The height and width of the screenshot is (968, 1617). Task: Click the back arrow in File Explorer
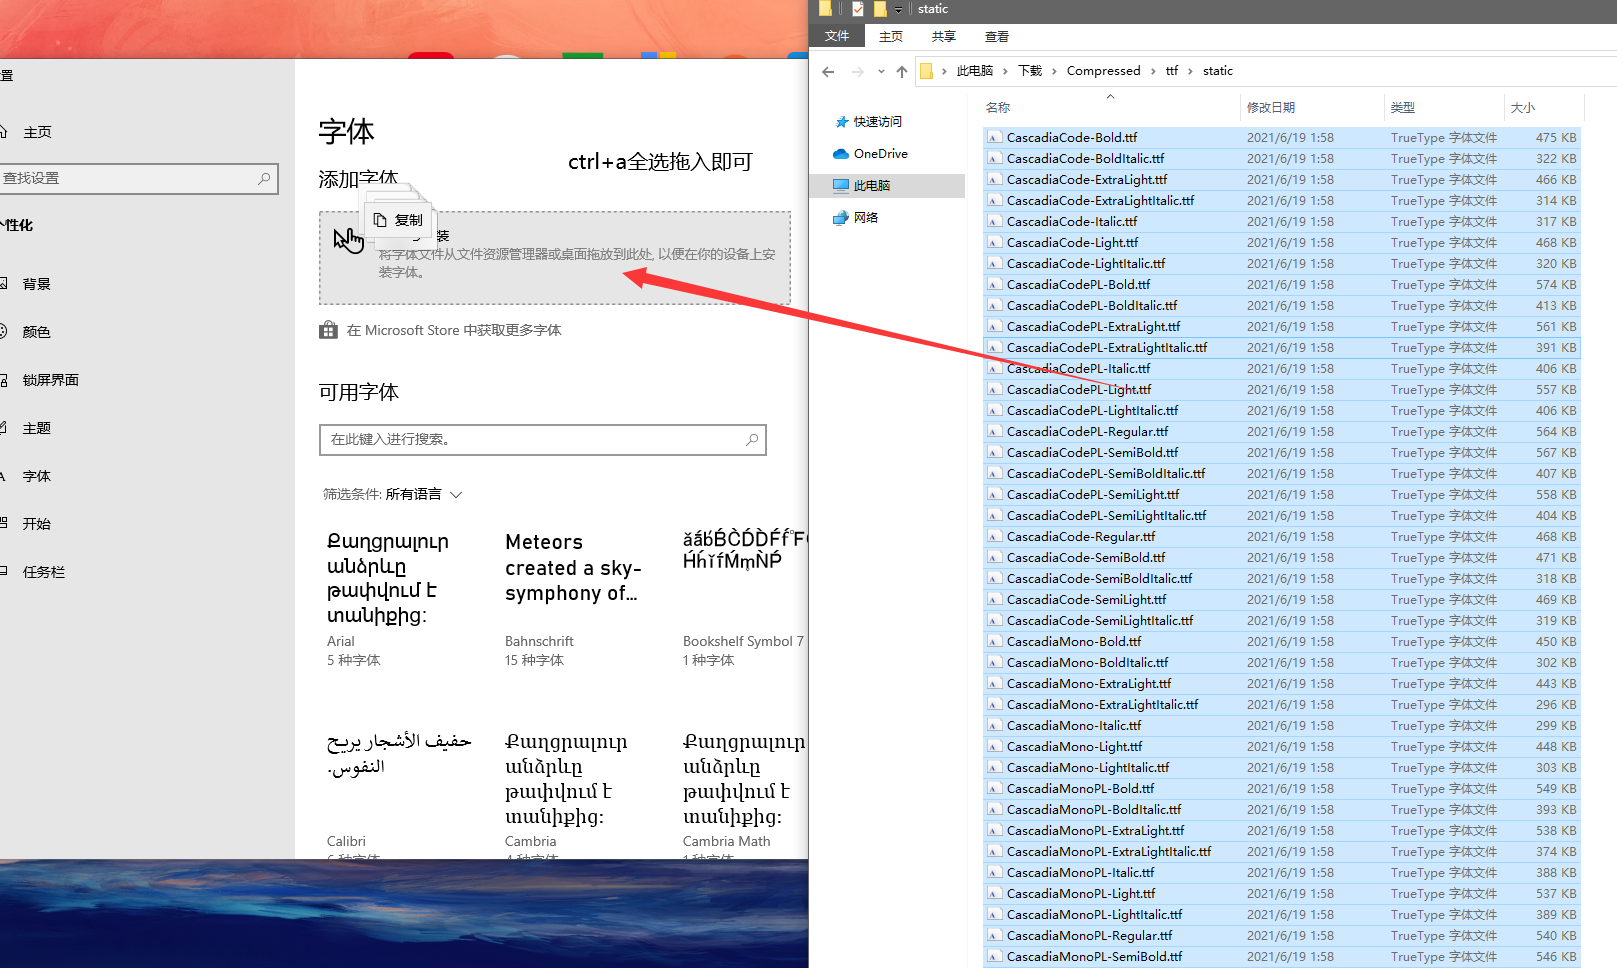pos(828,71)
